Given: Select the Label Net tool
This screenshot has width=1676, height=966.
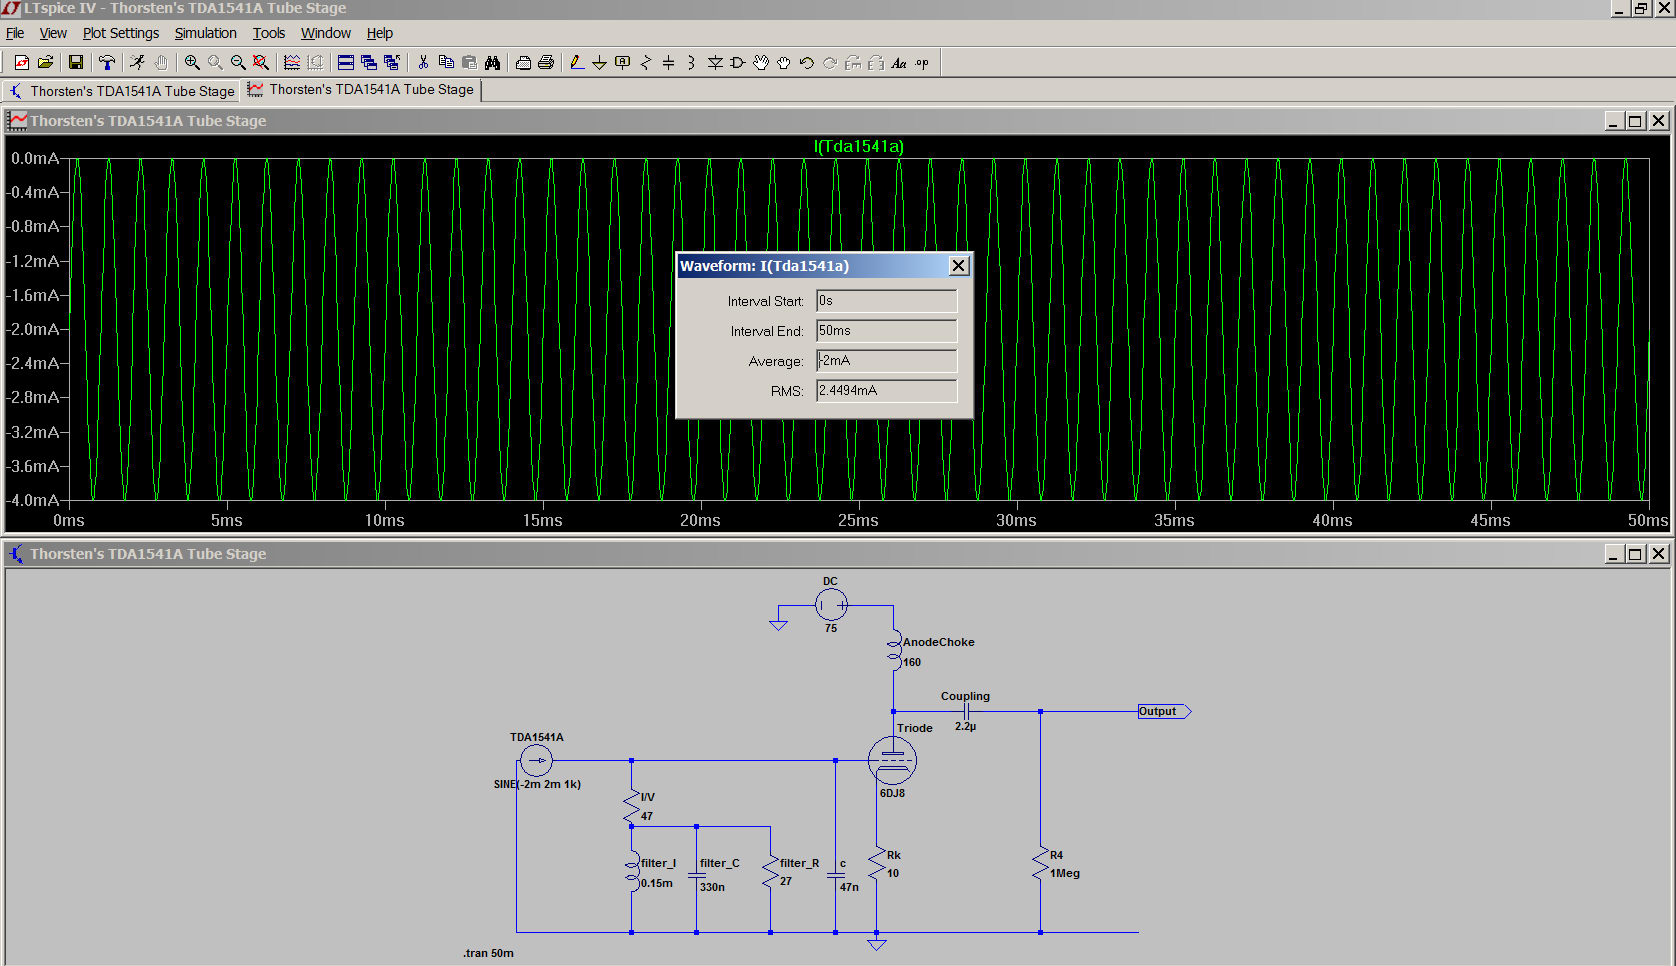Looking at the screenshot, I should pyautogui.click(x=622, y=62).
